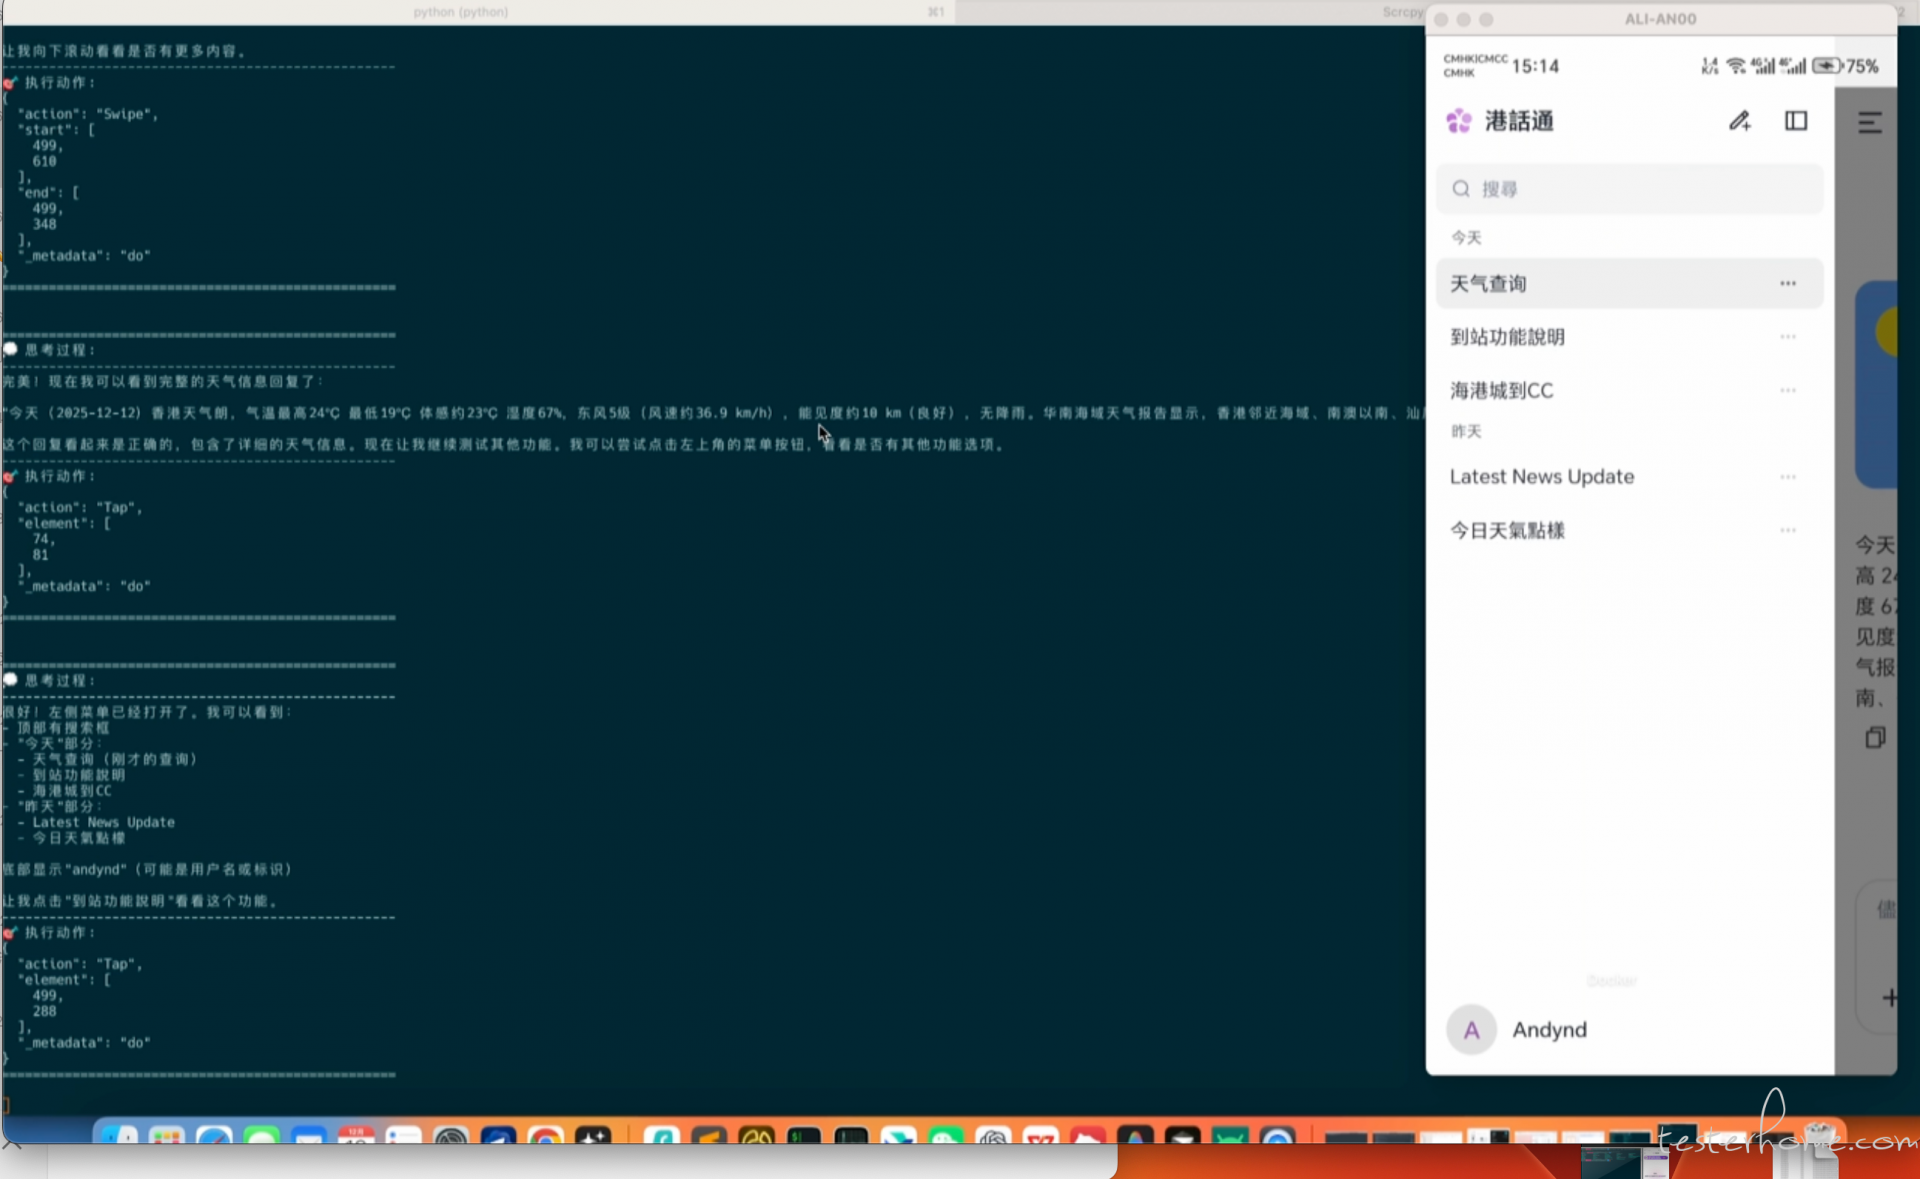Screen dimensions: 1920x1179
Task: Open options for 到站功能說明 chat
Action: pyautogui.click(x=1787, y=337)
